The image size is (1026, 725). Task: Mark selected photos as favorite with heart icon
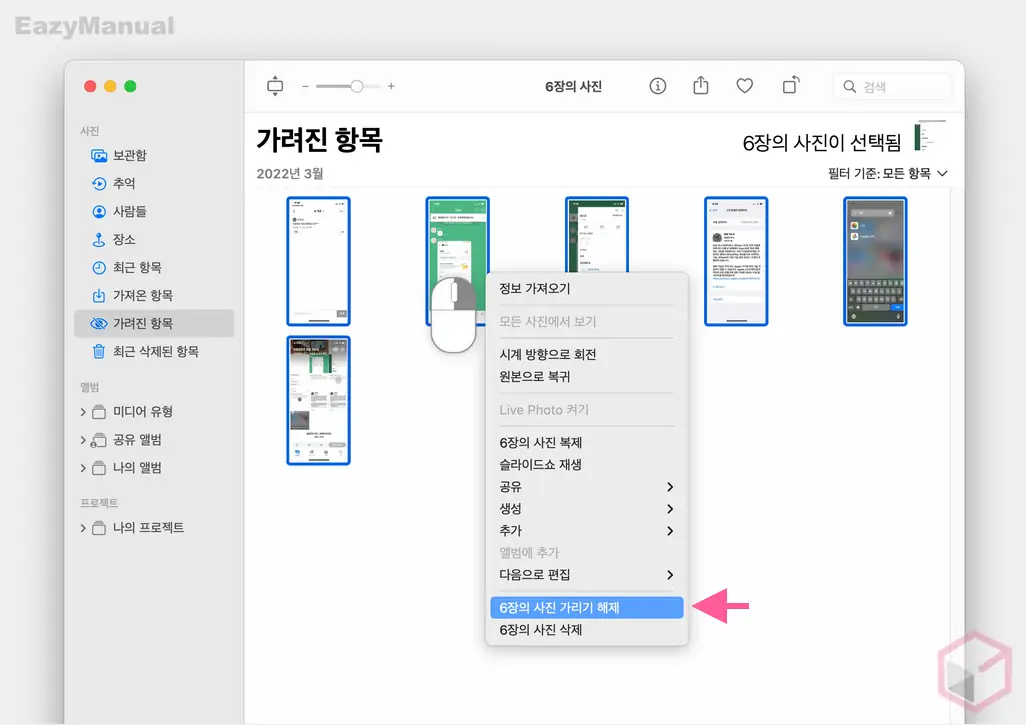pos(744,86)
